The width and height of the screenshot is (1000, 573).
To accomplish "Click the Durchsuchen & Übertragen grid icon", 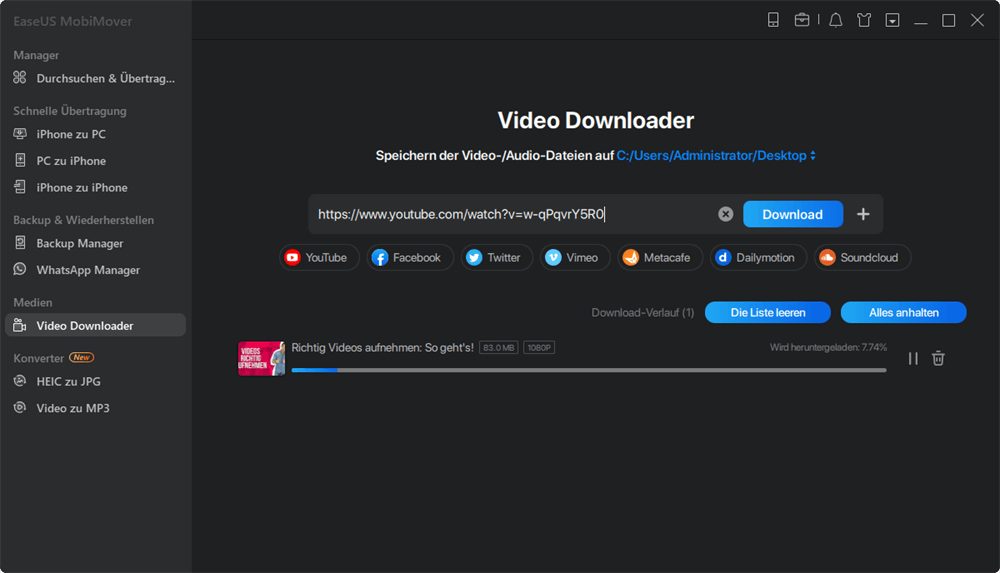I will coord(20,77).
